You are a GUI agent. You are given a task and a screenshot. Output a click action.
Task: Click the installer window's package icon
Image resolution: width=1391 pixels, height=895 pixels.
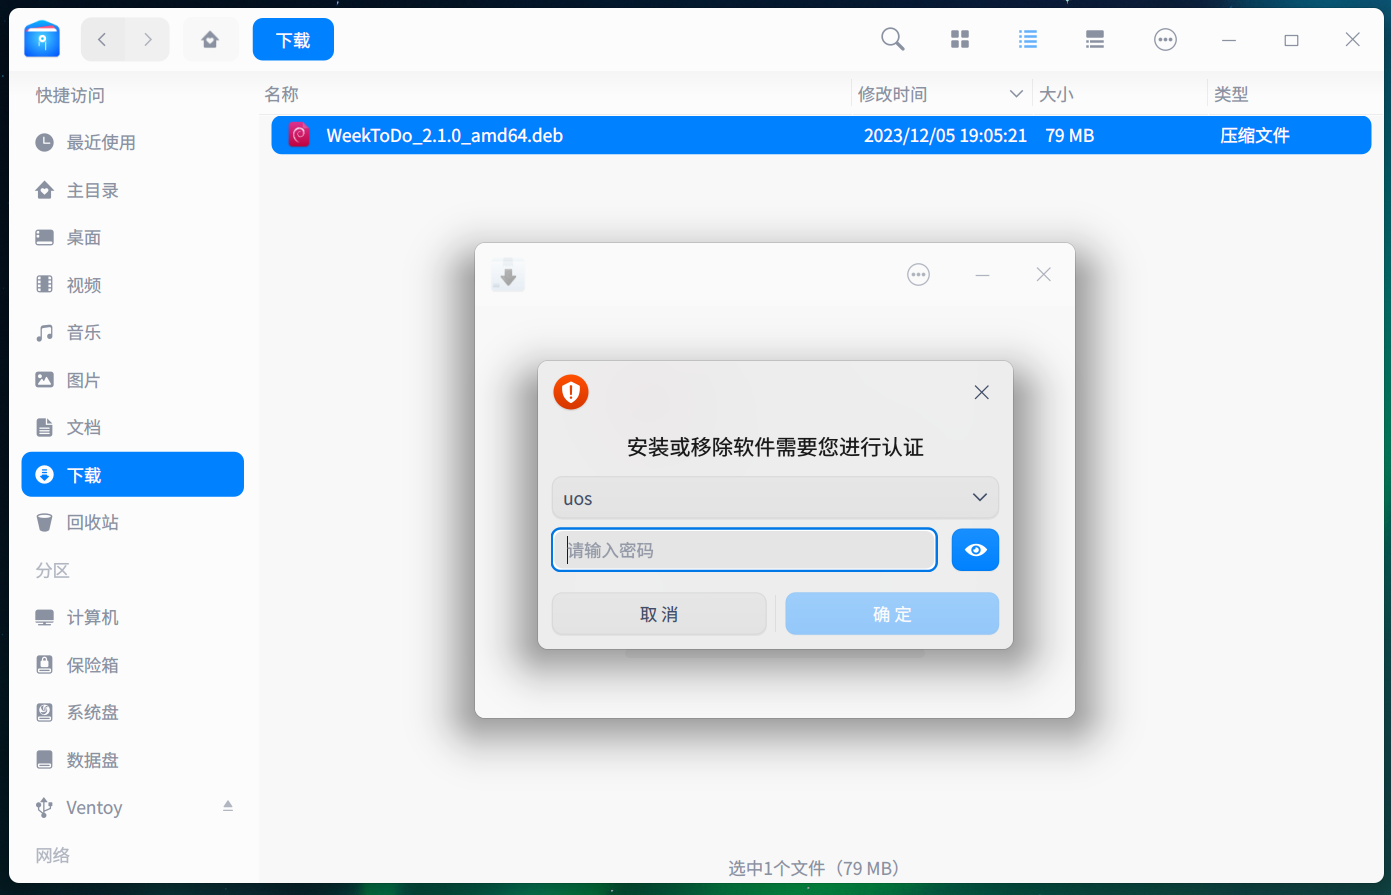pos(508,274)
